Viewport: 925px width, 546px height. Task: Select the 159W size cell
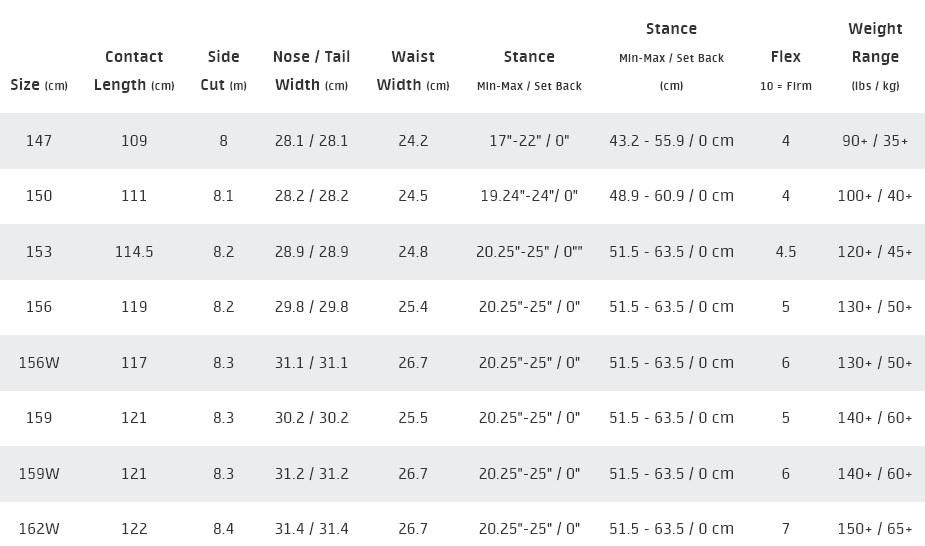pos(39,474)
